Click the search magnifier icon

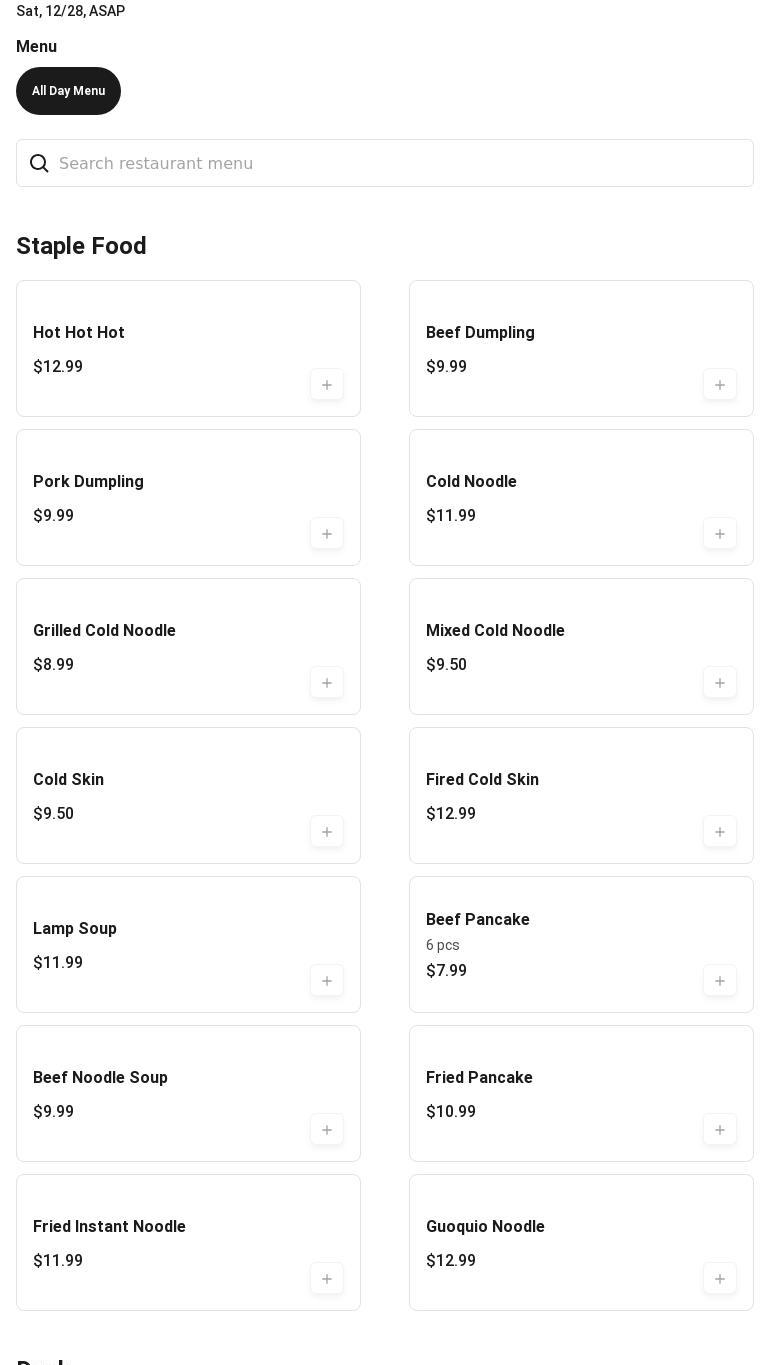(39, 163)
